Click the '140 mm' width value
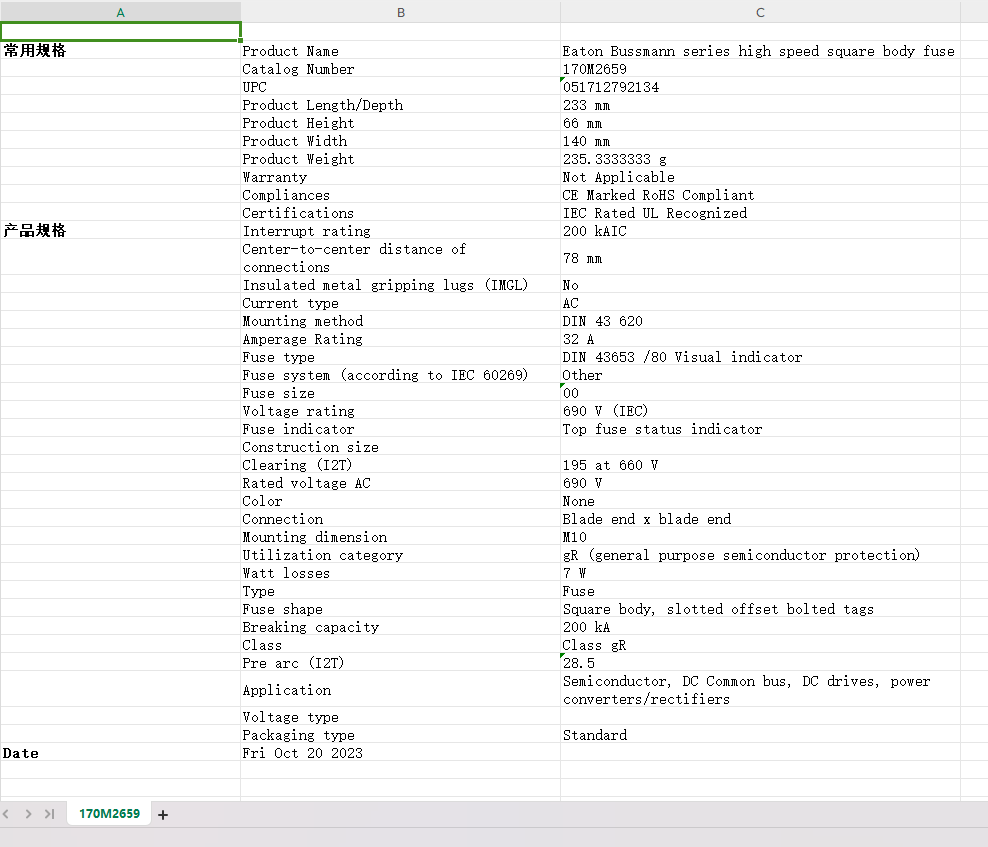Viewport: 988px width, 847px height. pyautogui.click(x=760, y=141)
